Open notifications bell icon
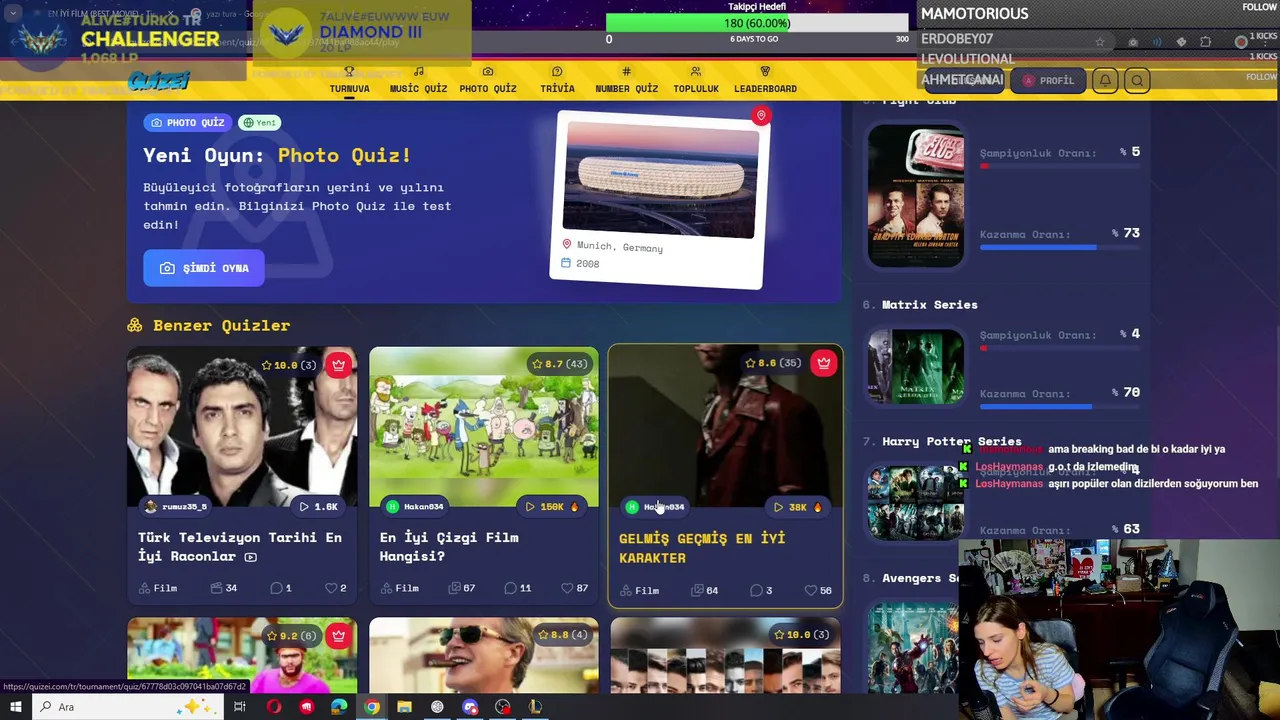Screen dimensions: 1280x720 point(1105,80)
